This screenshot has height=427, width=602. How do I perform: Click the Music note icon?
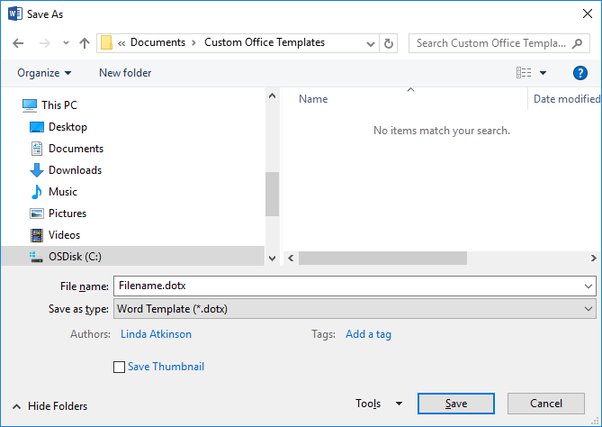(37, 192)
